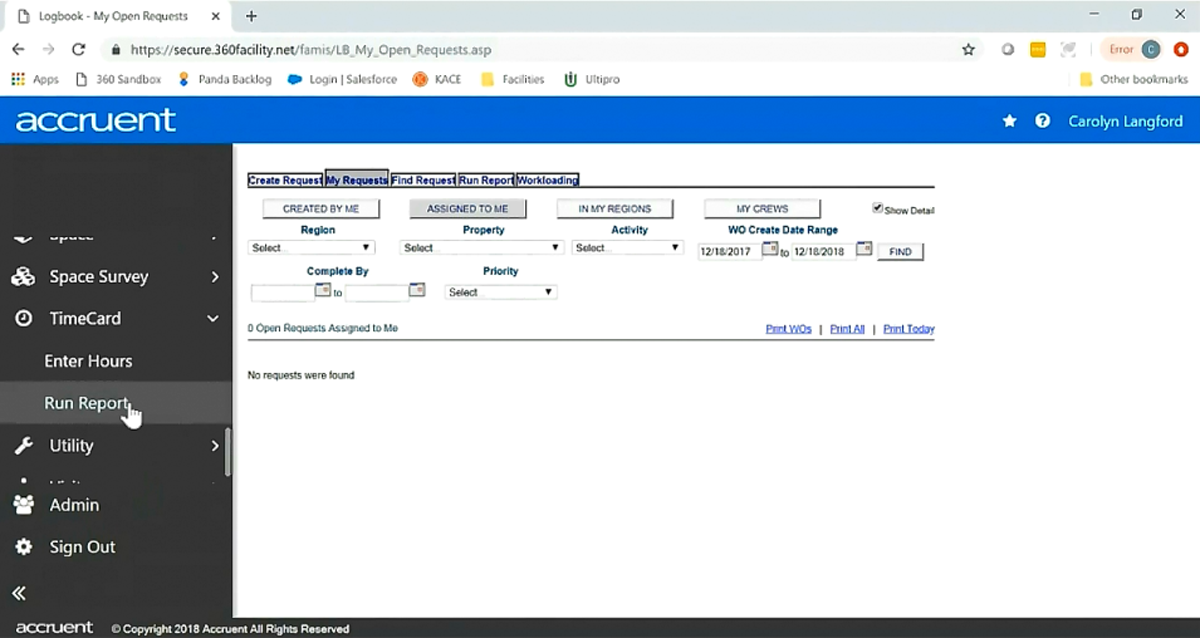Select the Space Survey icon in sidebar
Screen dimensions: 1200x638
pos(24,276)
